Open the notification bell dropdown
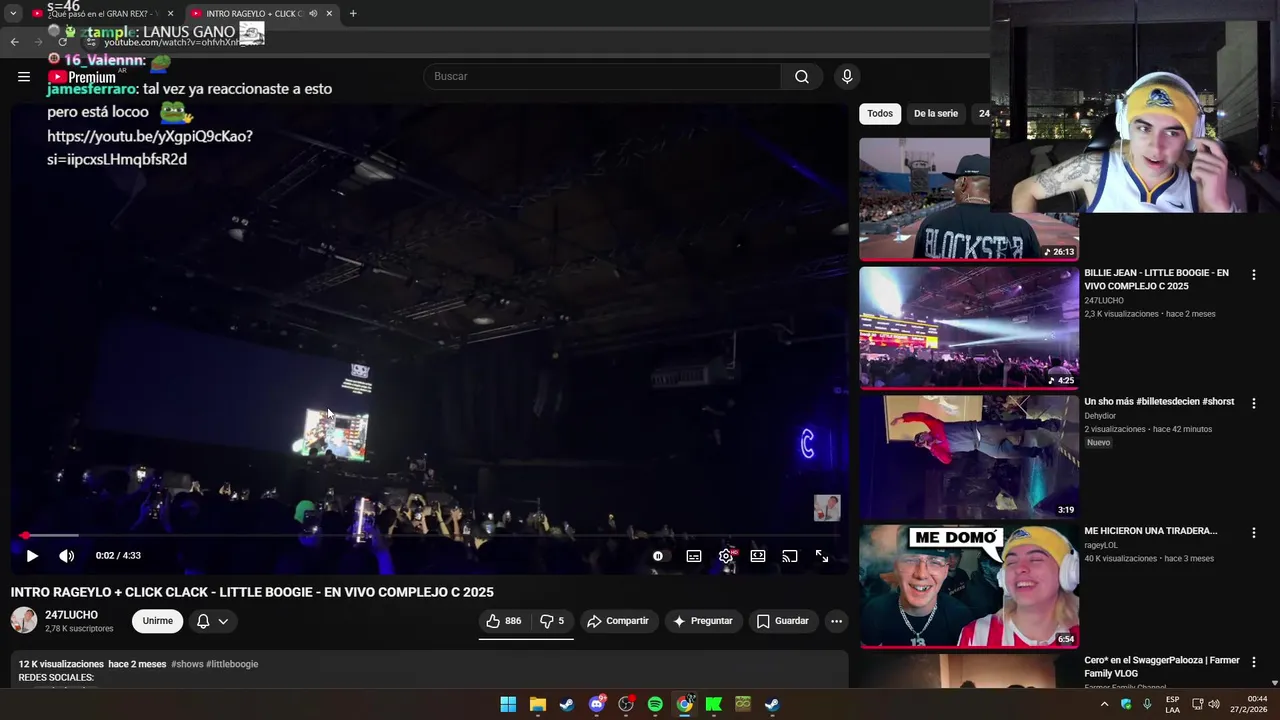The image size is (1280, 720). click(212, 621)
